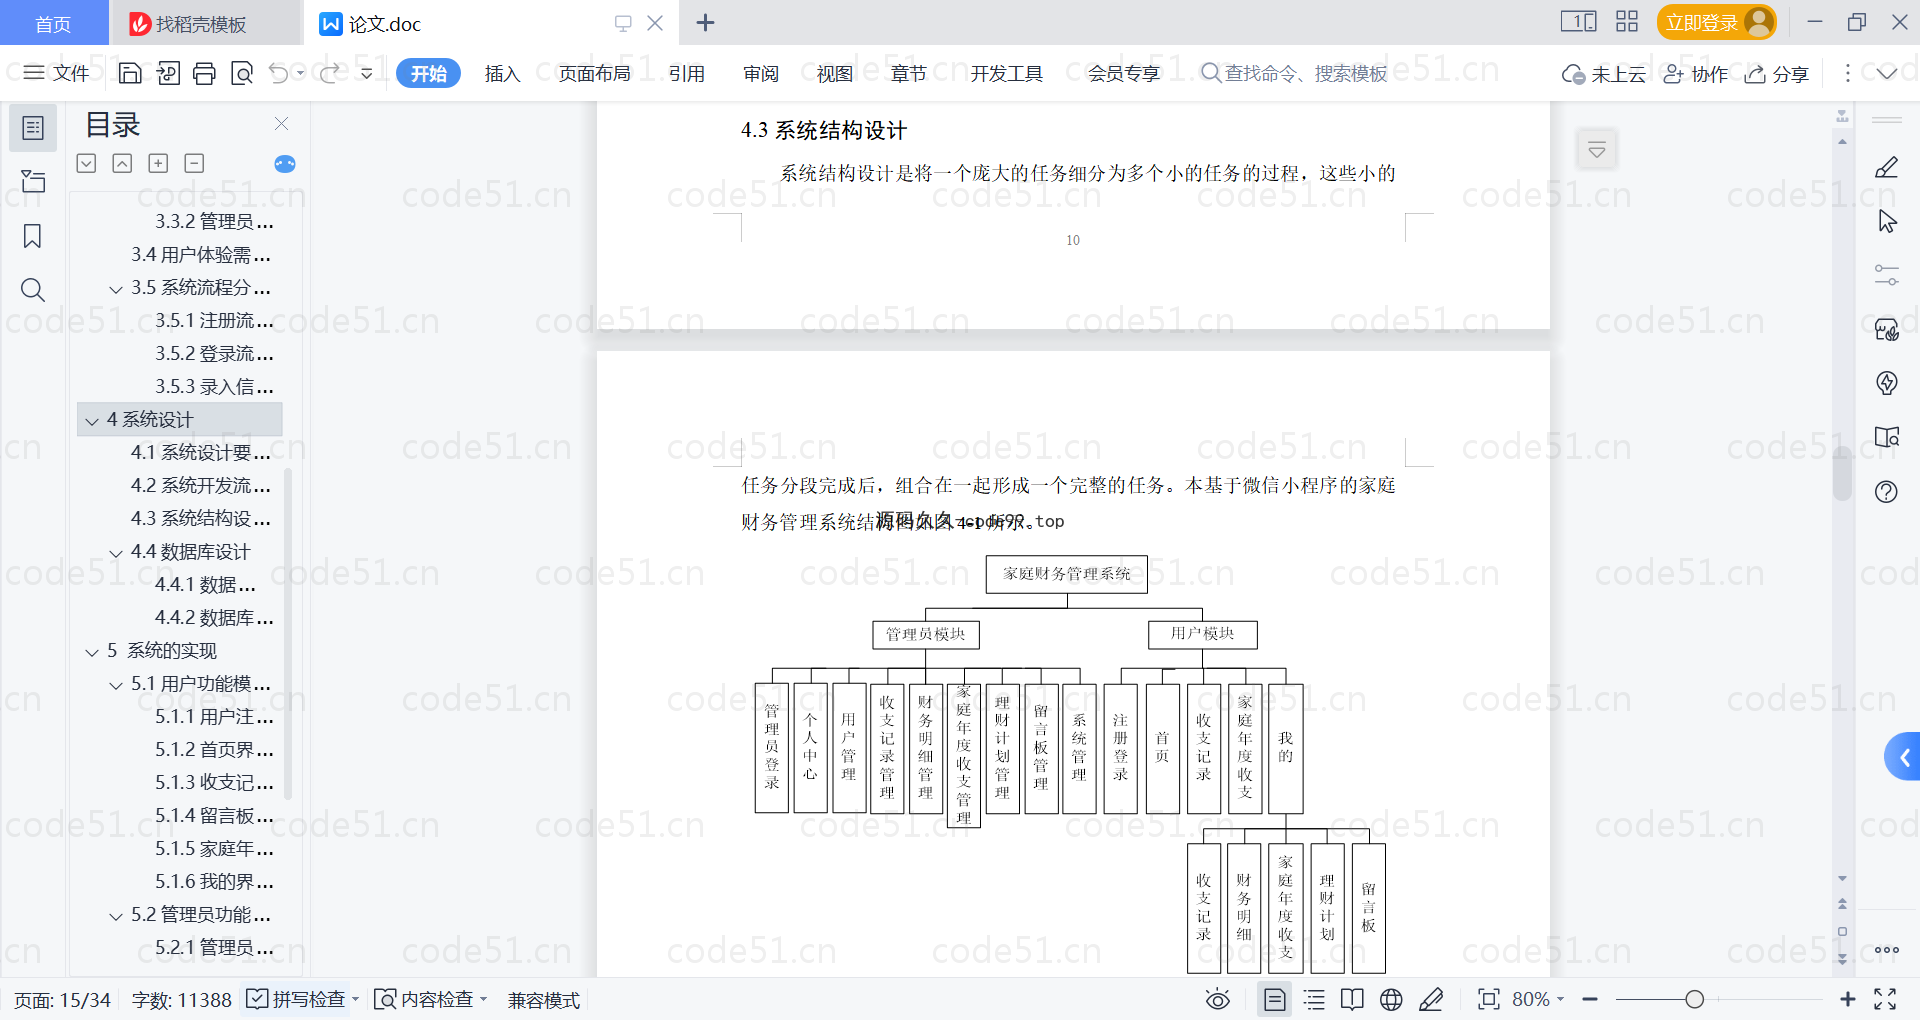Switch to web layout globe icon
The image size is (1920, 1020).
(1391, 1000)
